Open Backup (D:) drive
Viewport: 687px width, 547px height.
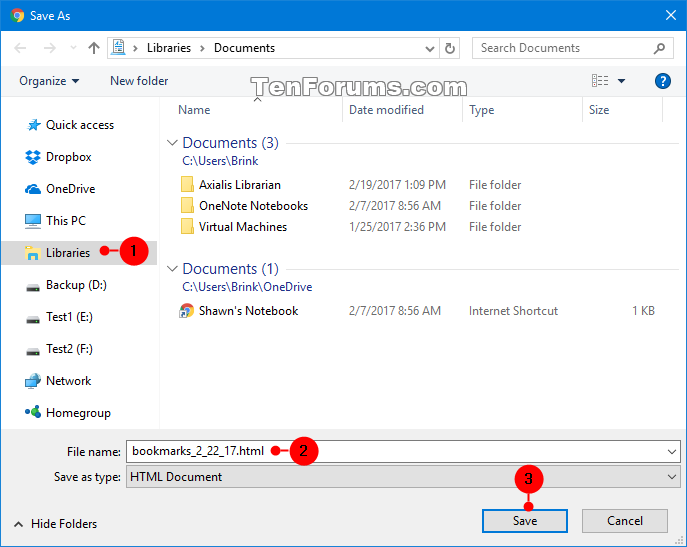(x=76, y=285)
